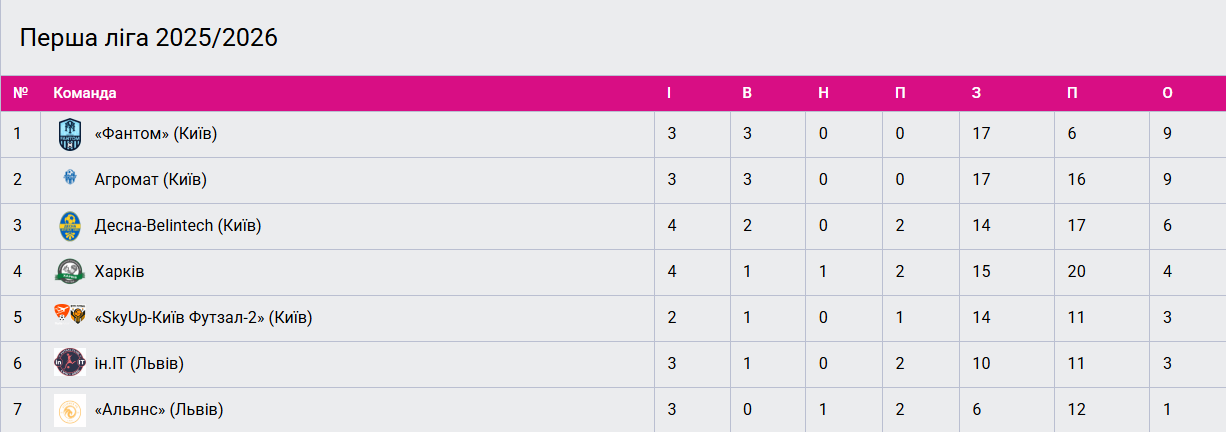Open the «Фантом» (Київ) team link
The height and width of the screenshot is (432, 1226).
coord(155,134)
